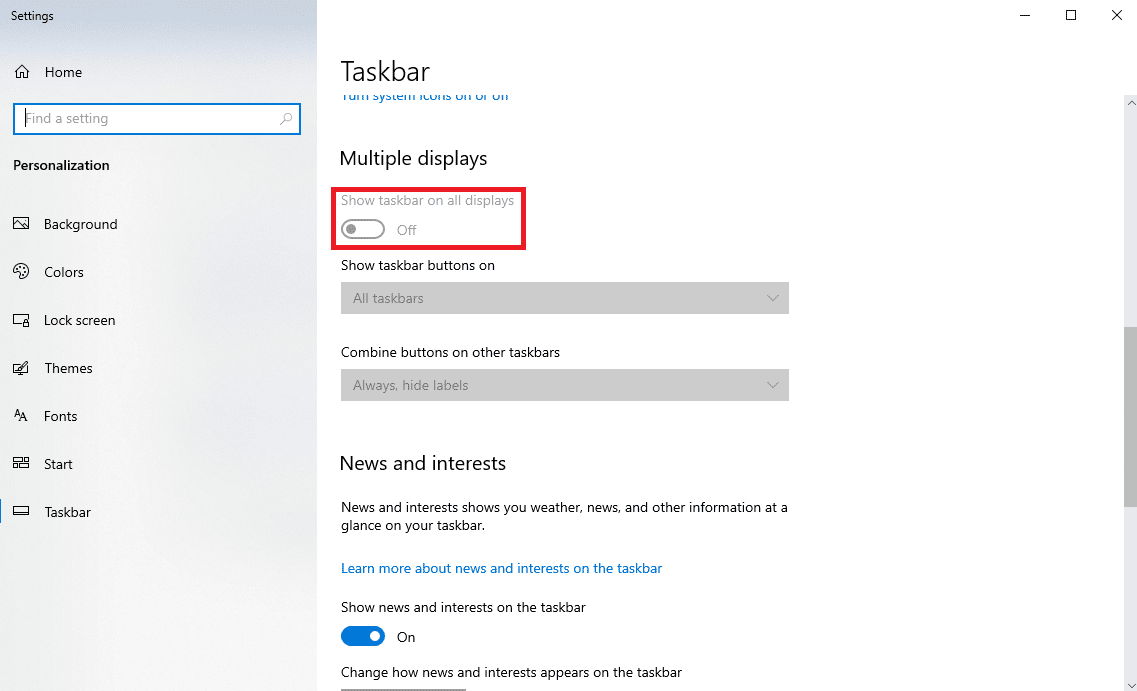Click the Fonts icon in sidebar
The image size is (1137, 691).
21,415
